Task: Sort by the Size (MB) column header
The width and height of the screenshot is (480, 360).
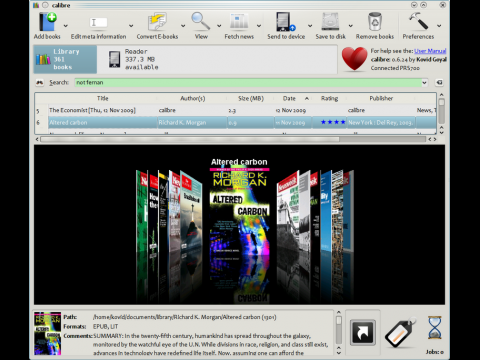Action: click(x=251, y=98)
